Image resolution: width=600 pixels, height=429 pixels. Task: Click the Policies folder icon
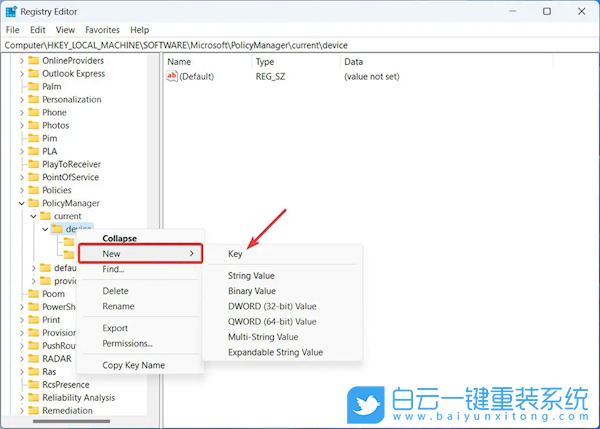click(34, 190)
